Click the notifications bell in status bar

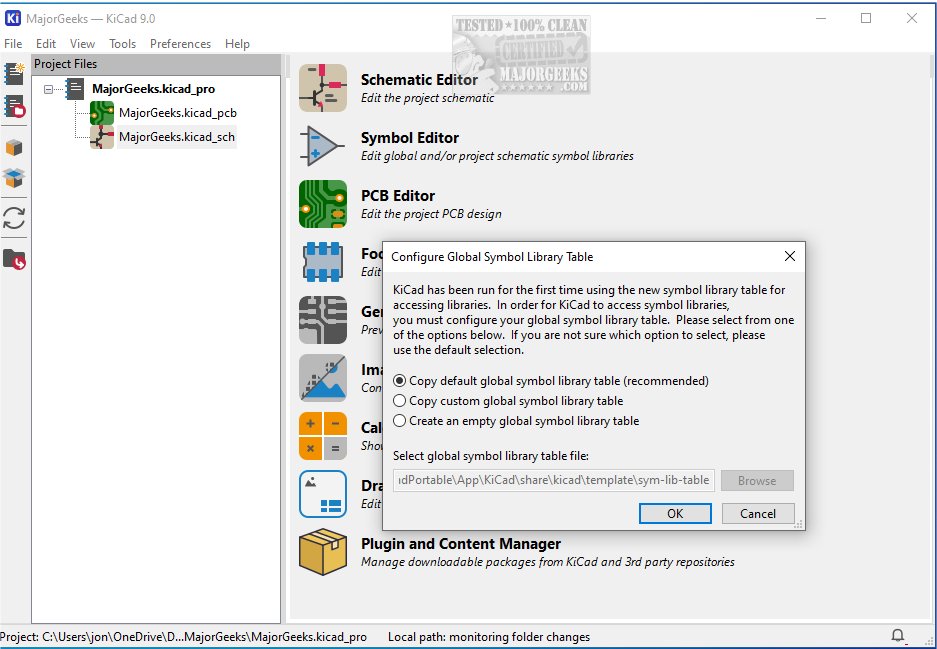898,635
